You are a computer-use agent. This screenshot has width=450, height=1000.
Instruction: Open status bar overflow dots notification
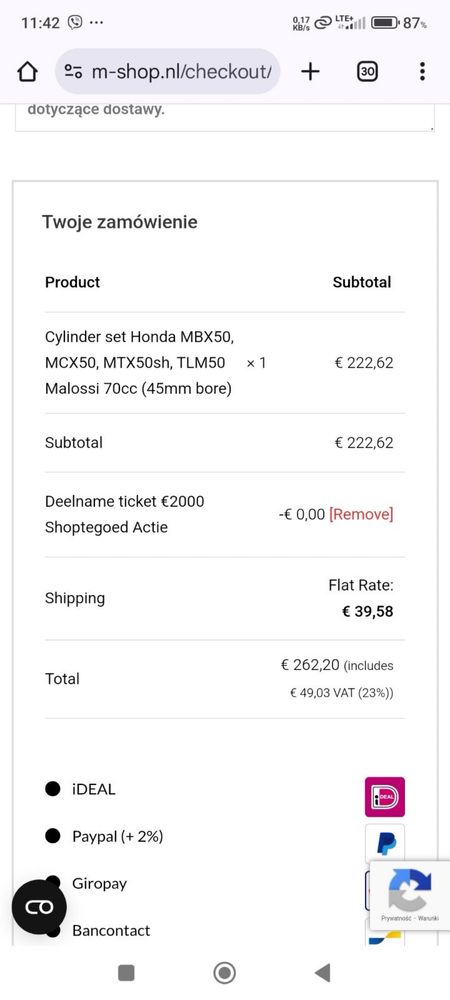96,24
